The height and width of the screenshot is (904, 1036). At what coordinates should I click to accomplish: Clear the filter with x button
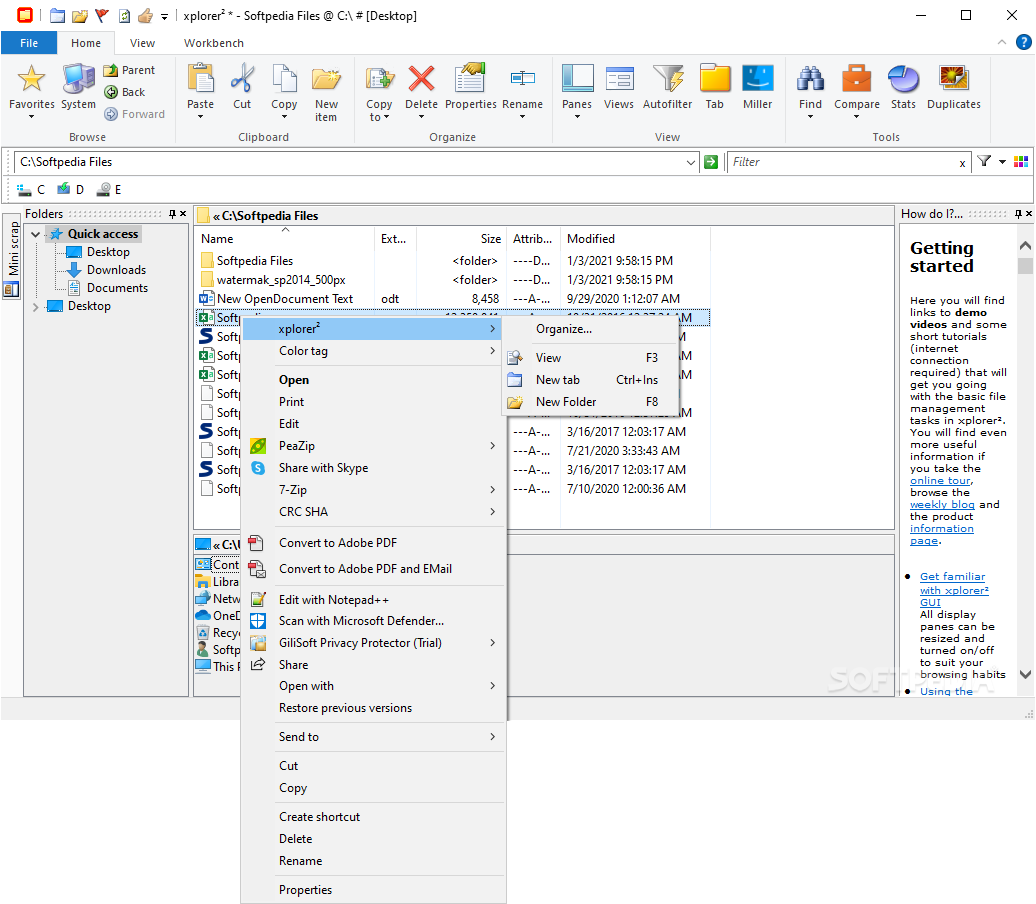(962, 163)
